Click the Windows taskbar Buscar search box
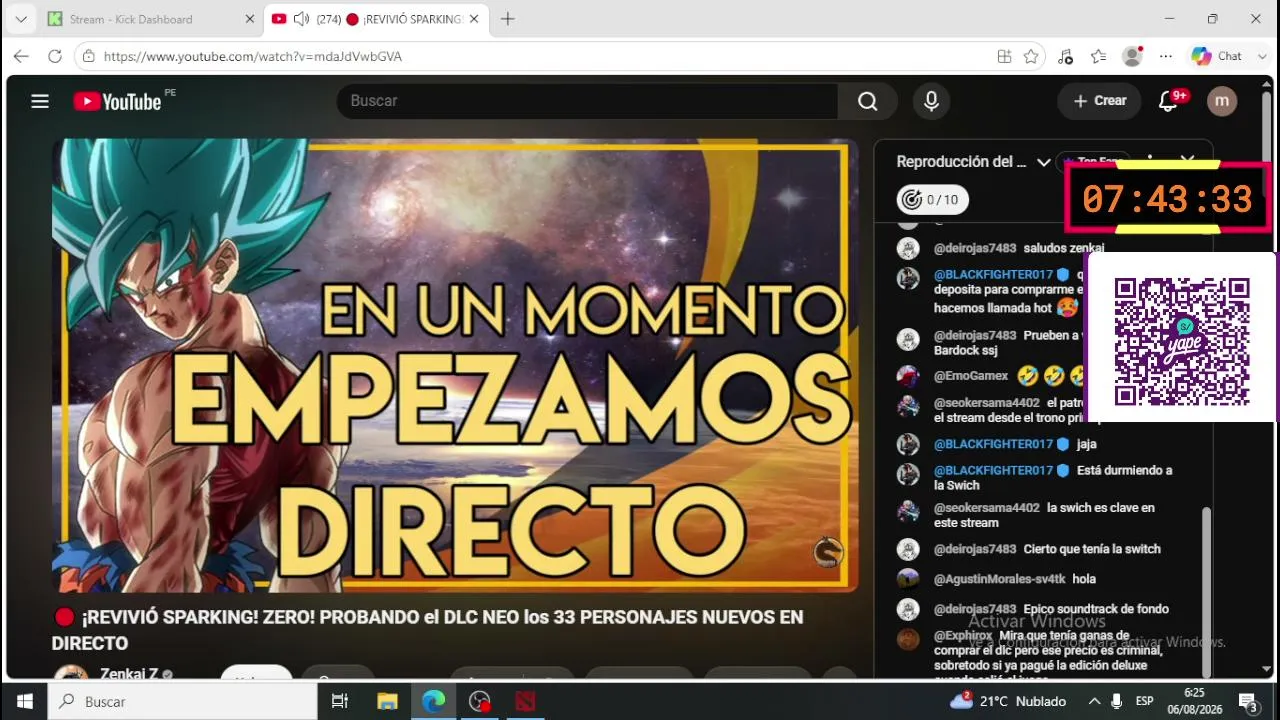 pyautogui.click(x=184, y=701)
